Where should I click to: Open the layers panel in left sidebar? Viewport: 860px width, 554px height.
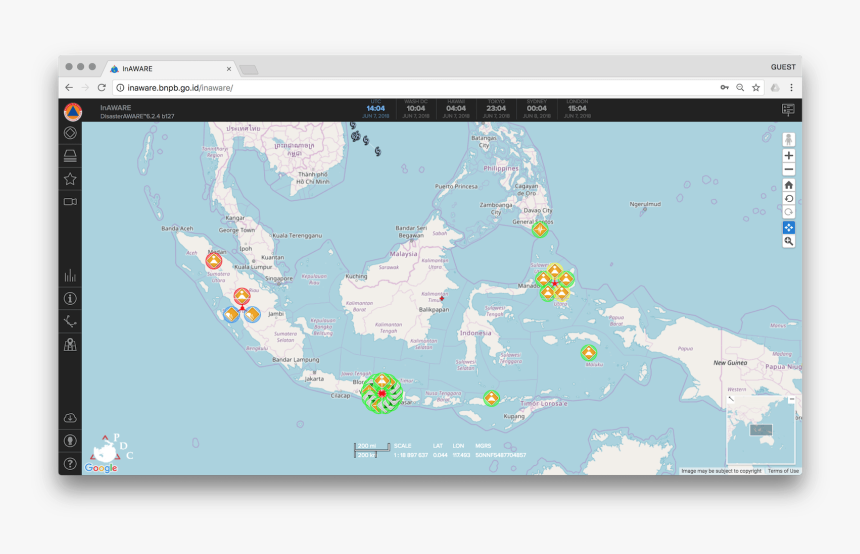(70, 156)
